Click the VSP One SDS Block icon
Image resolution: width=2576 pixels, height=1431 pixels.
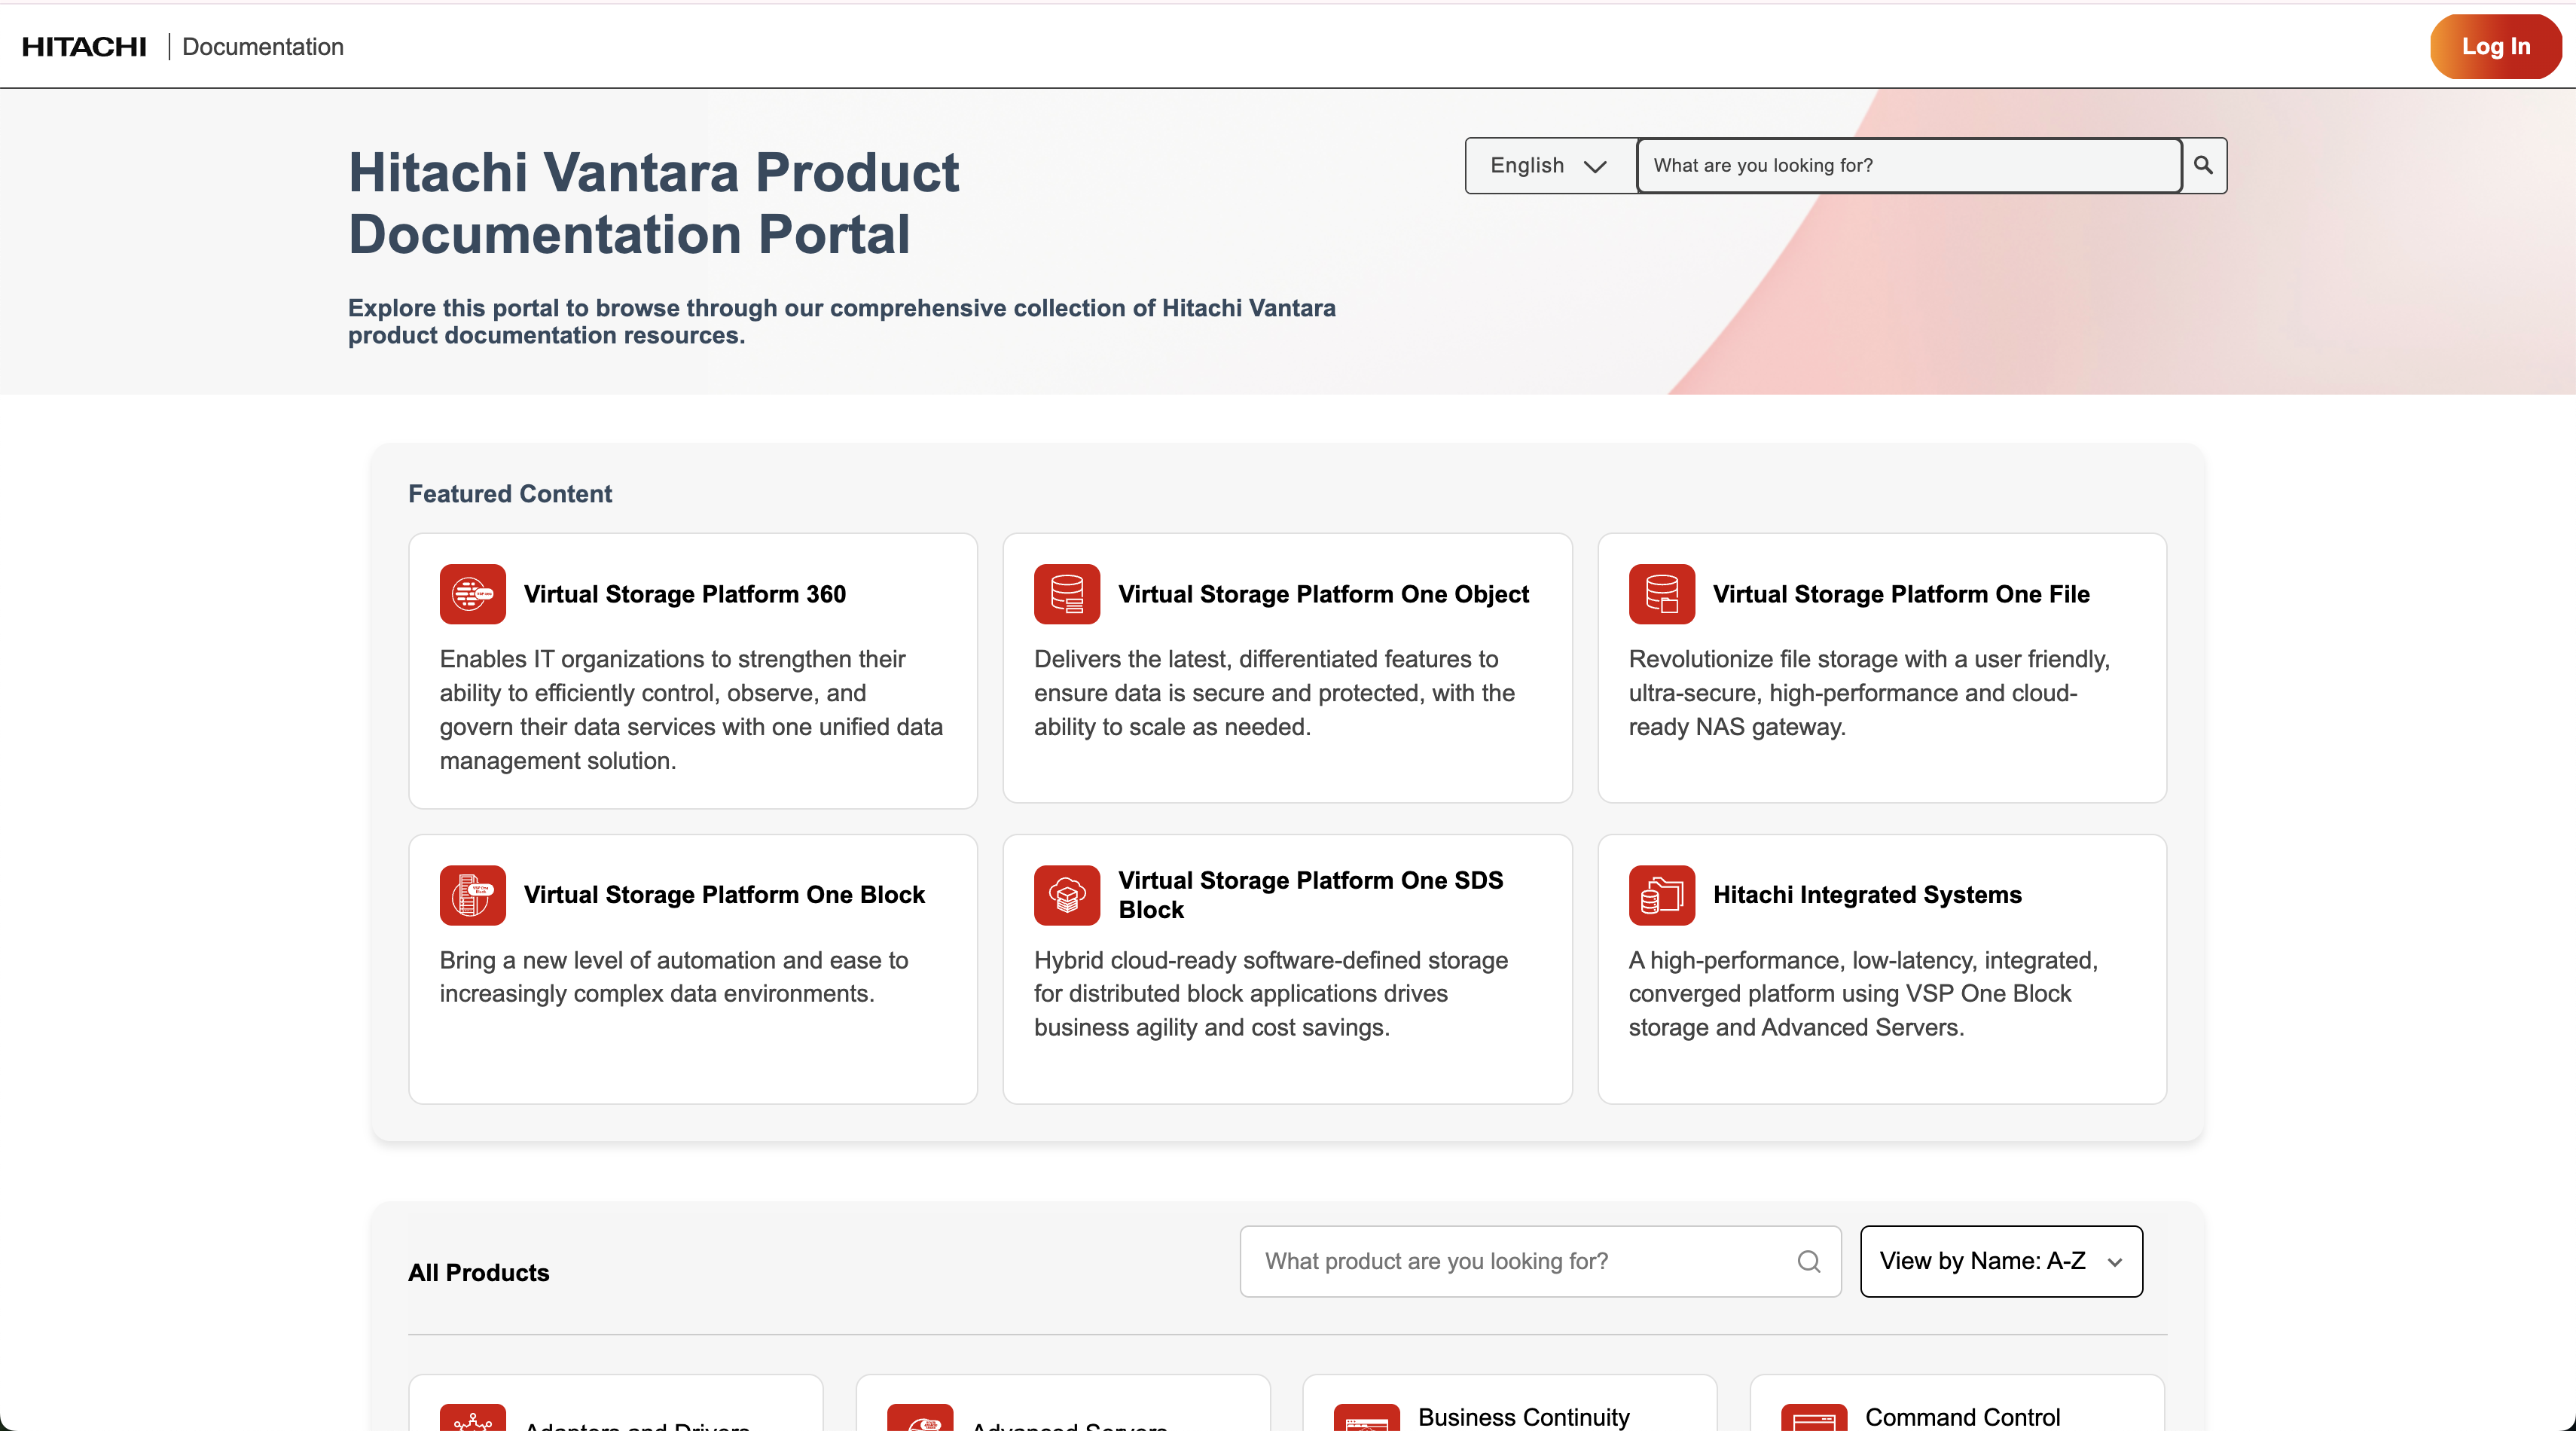(x=1066, y=895)
